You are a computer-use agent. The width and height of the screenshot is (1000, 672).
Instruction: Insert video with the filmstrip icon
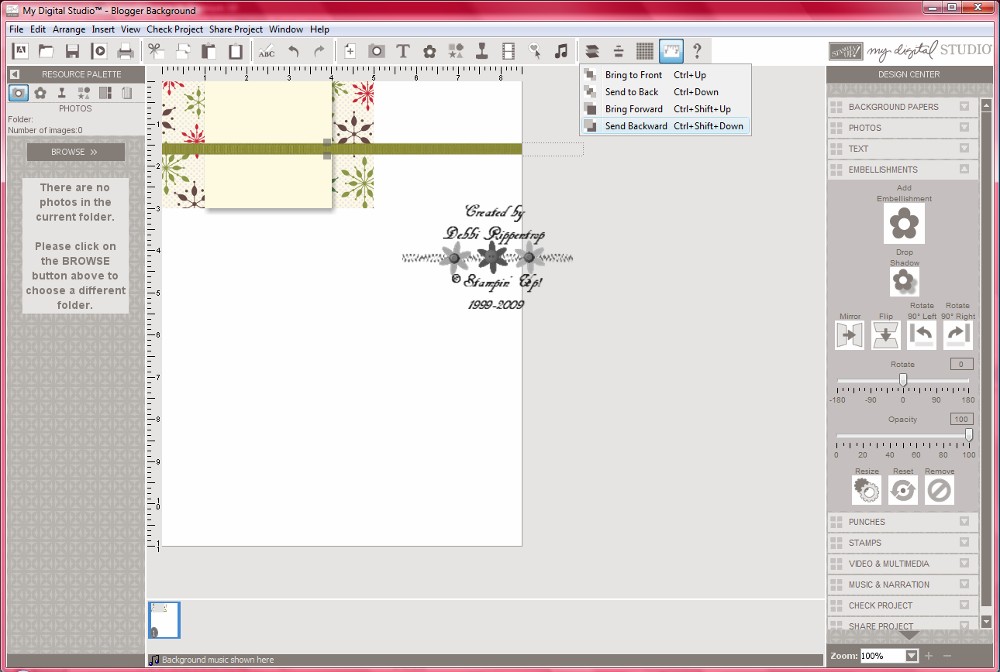(x=508, y=51)
